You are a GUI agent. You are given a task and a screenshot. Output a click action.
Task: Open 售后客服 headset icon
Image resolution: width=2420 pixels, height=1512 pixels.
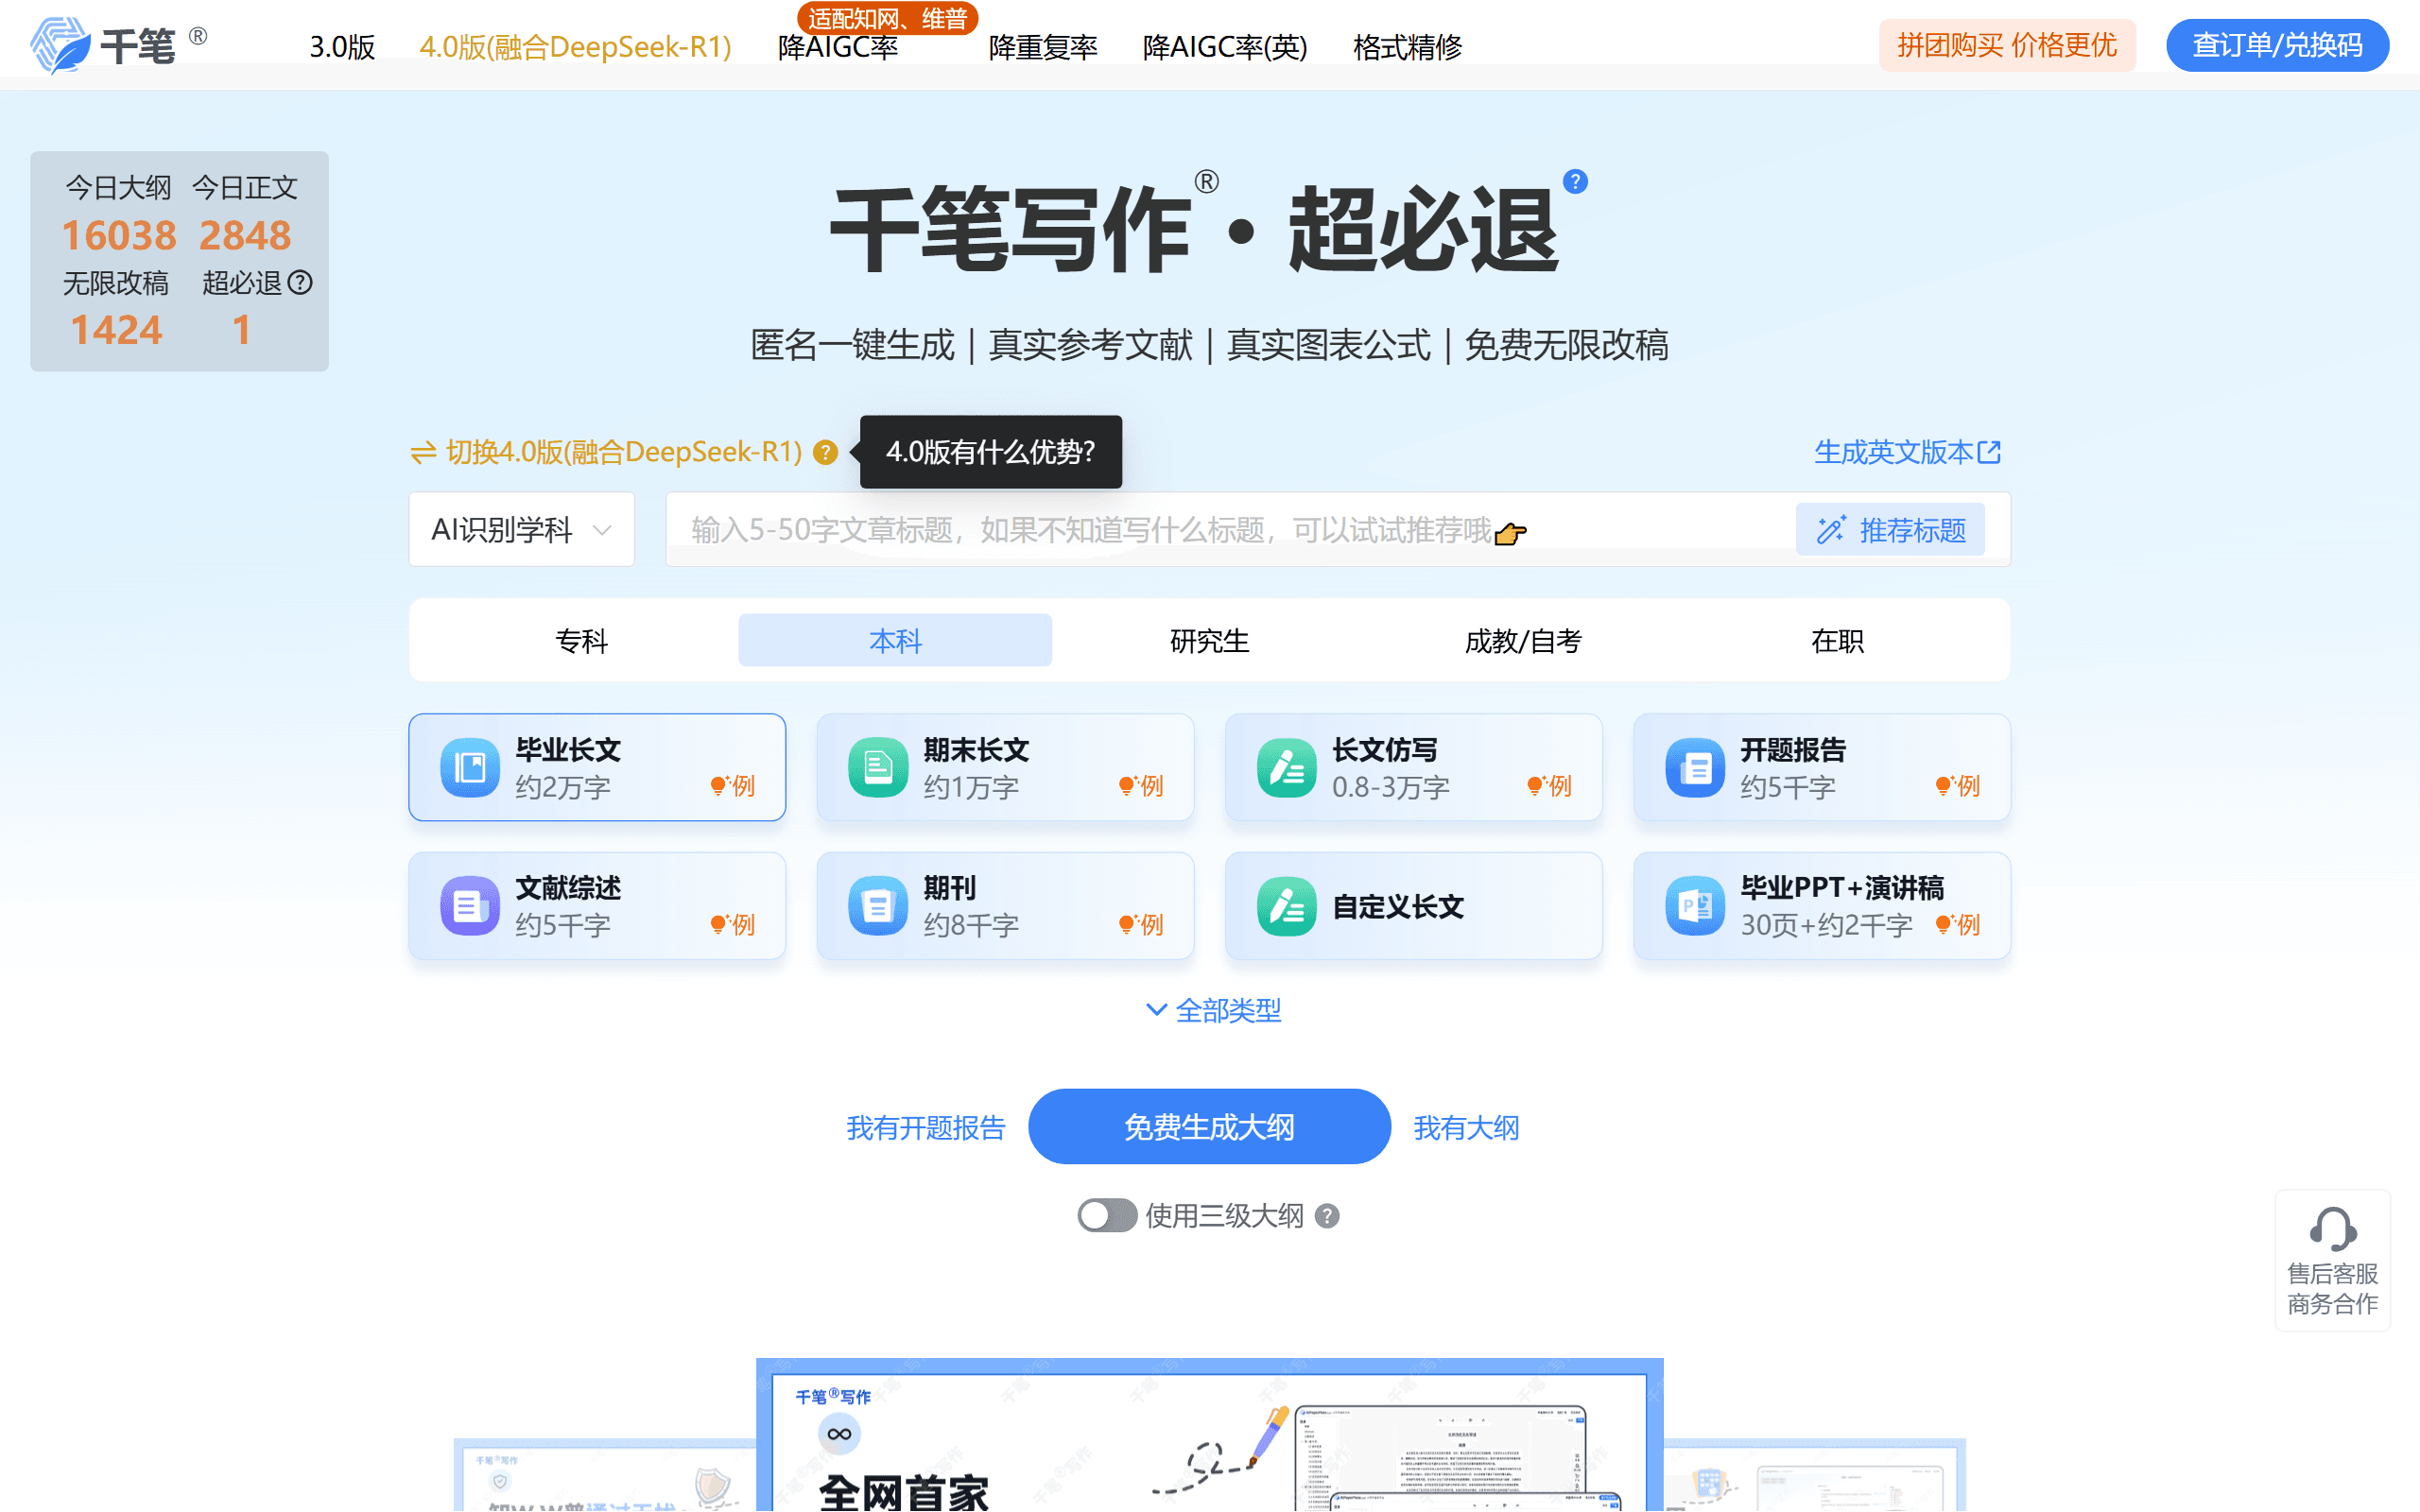2332,1230
